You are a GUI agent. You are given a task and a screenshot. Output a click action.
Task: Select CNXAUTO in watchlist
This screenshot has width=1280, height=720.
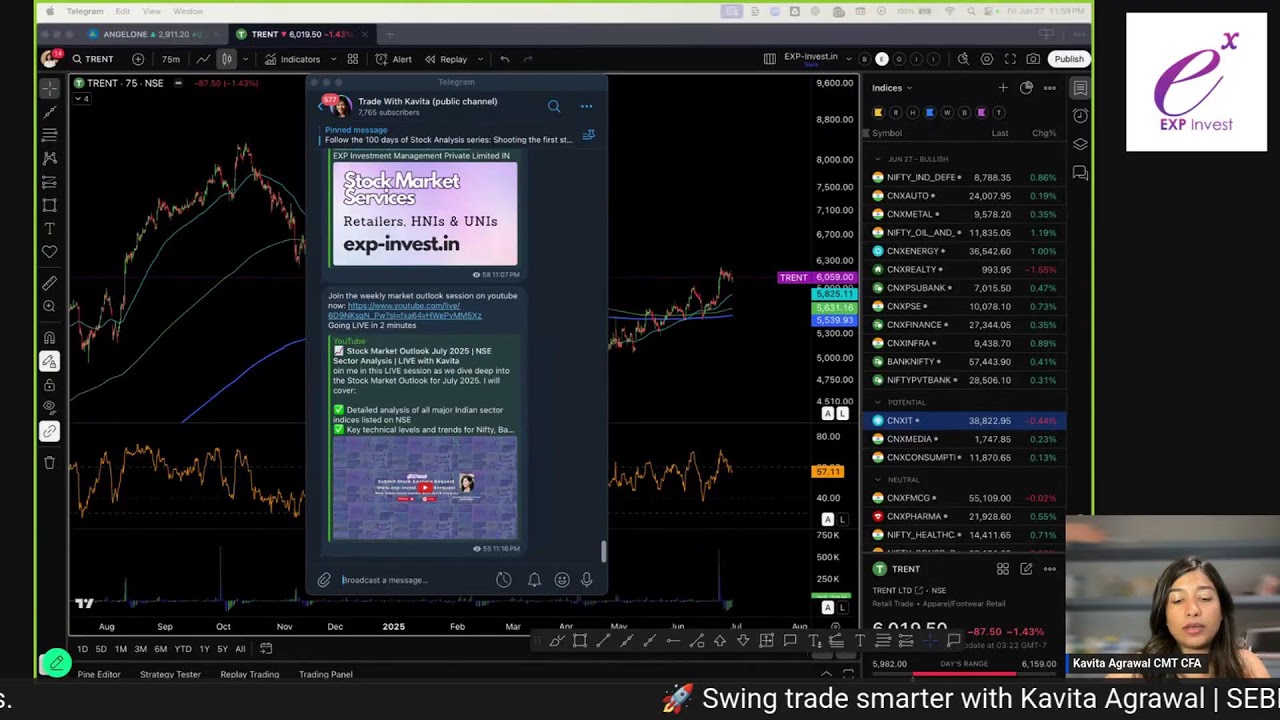964,196
